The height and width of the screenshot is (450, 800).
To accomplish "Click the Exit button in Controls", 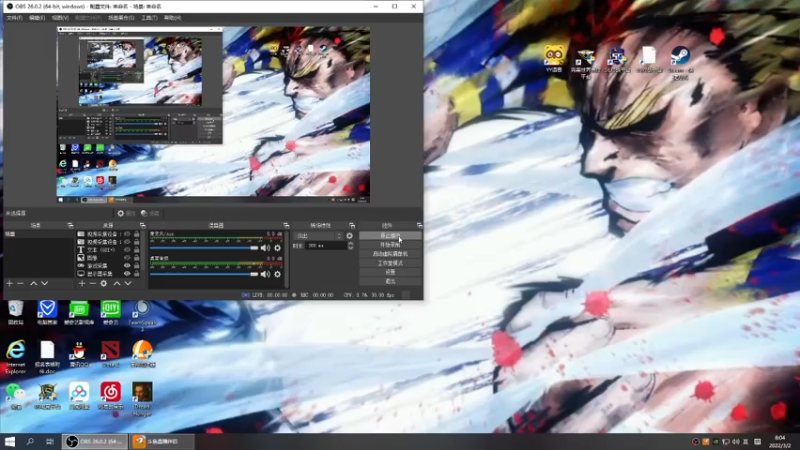I will coord(390,281).
